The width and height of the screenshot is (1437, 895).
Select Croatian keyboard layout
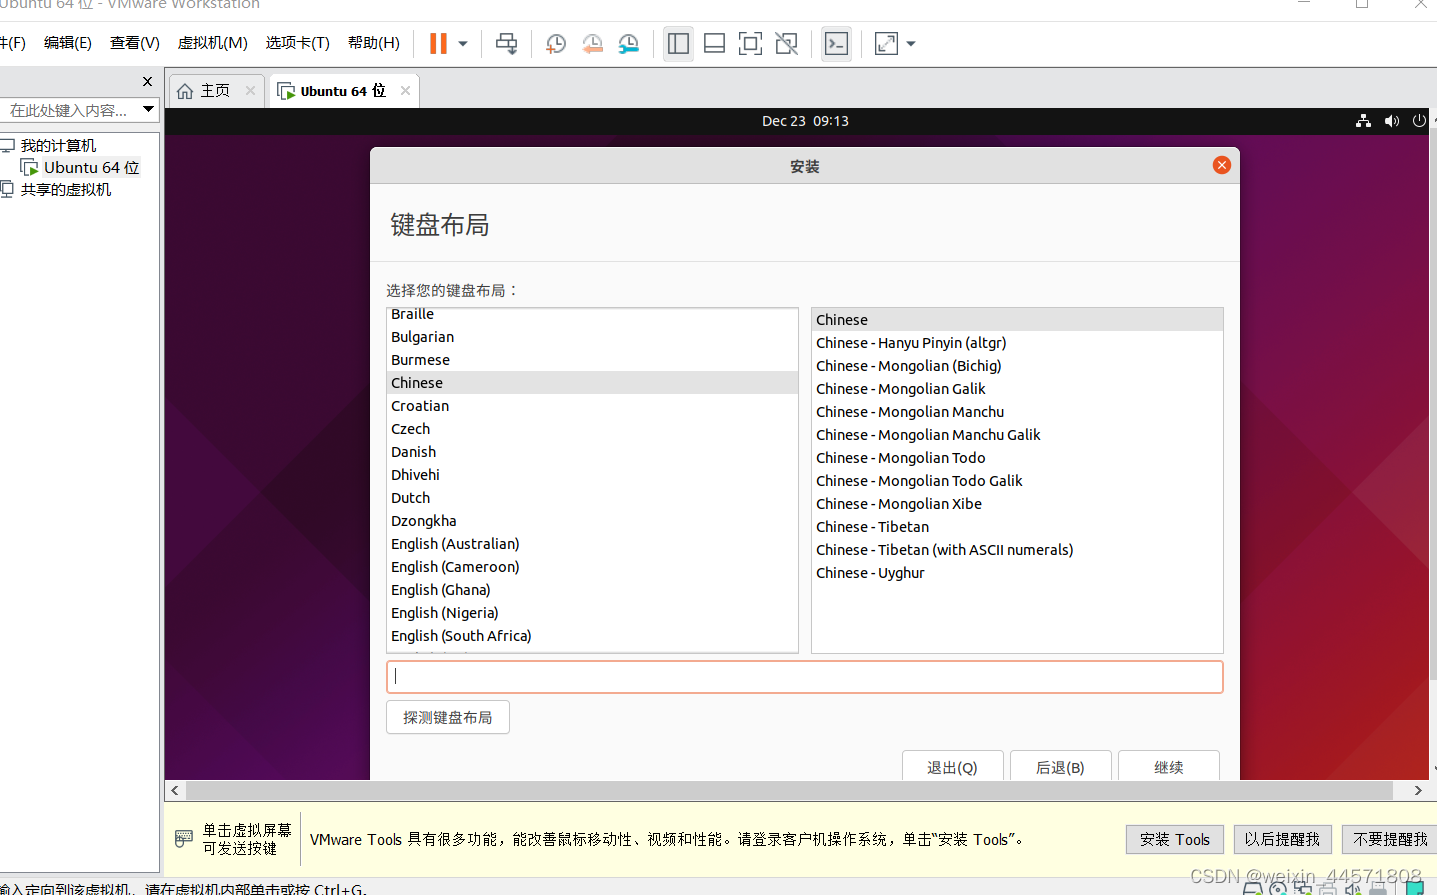coord(592,406)
